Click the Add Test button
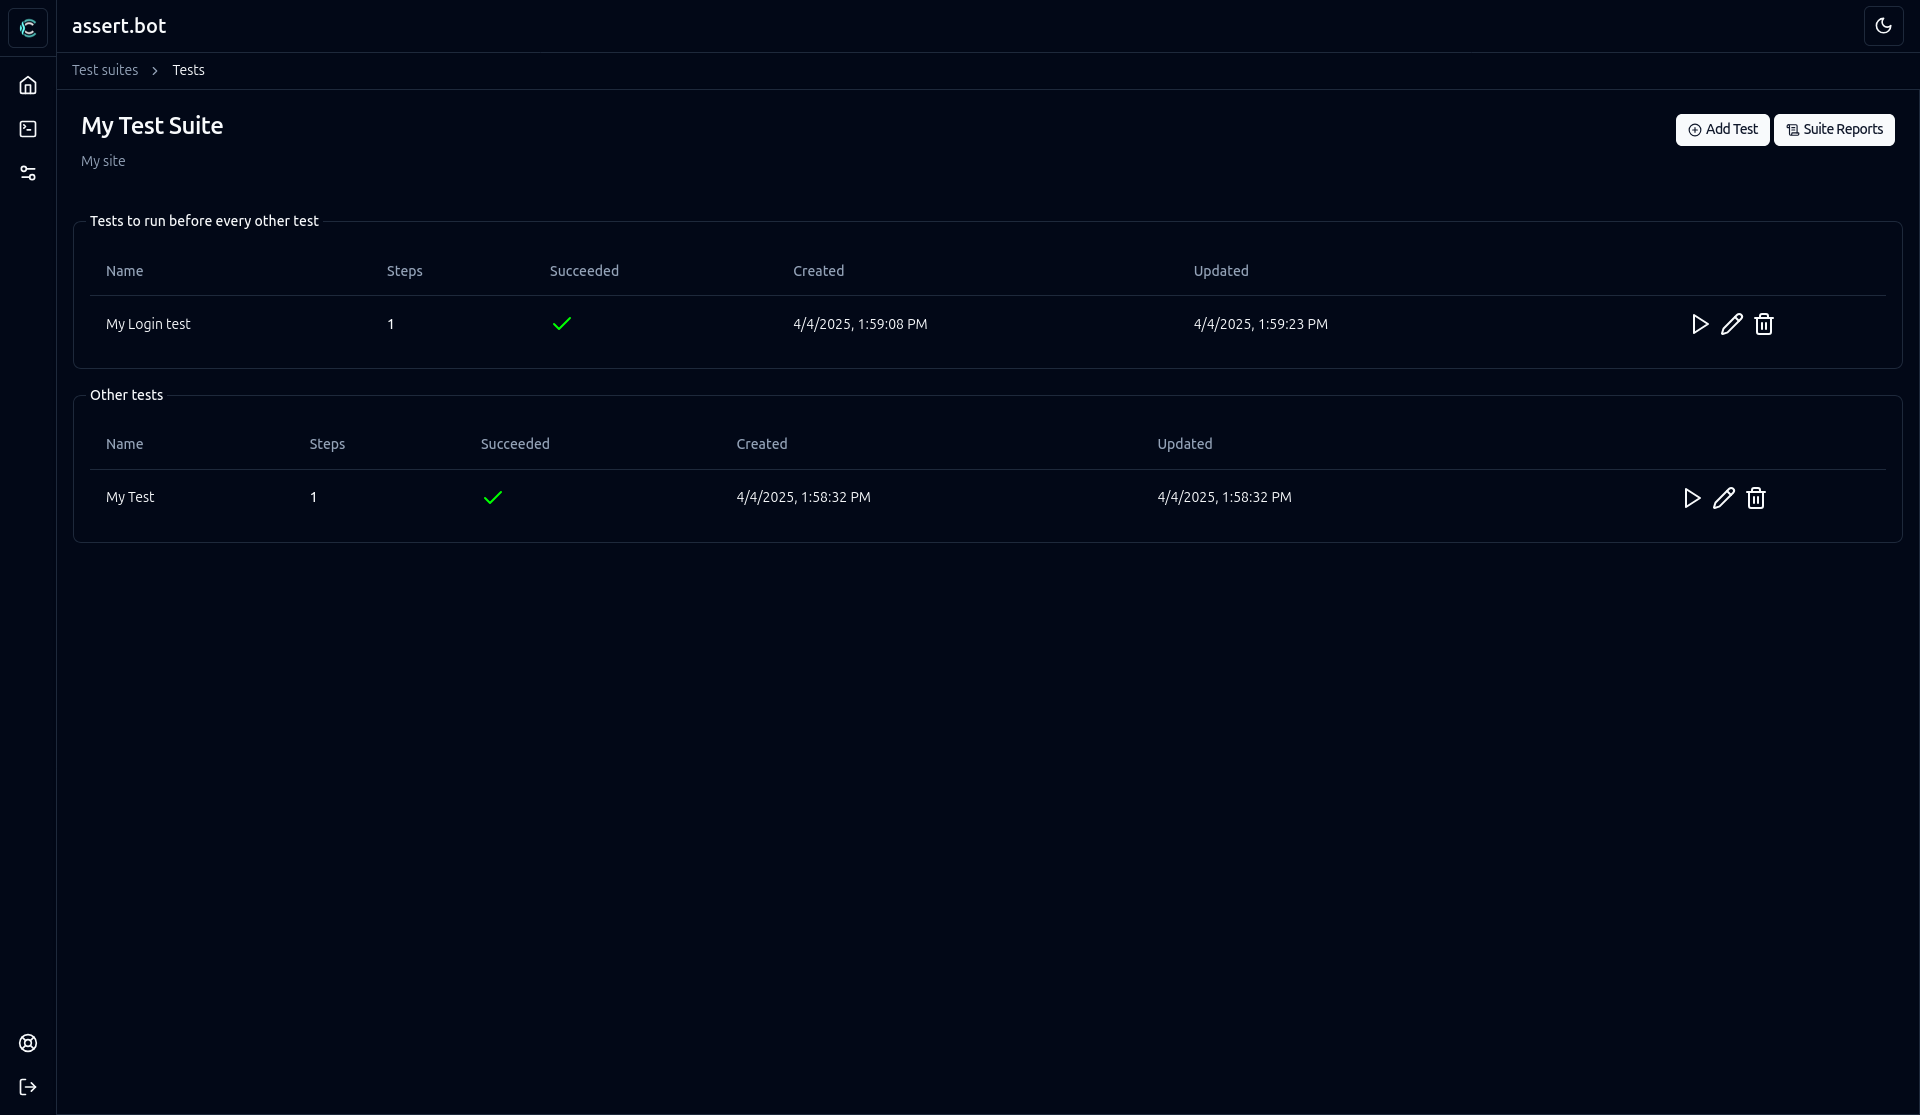Image resolution: width=1920 pixels, height=1115 pixels. tap(1722, 130)
